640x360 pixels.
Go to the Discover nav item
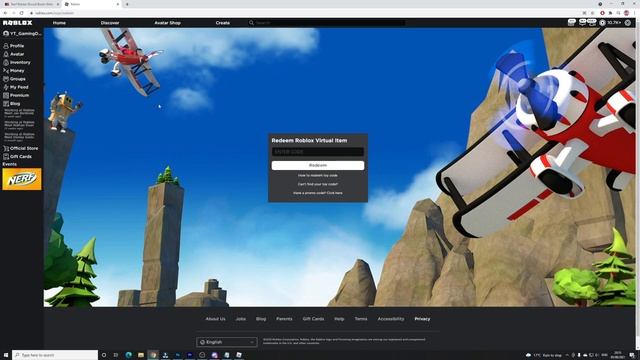coord(110,23)
